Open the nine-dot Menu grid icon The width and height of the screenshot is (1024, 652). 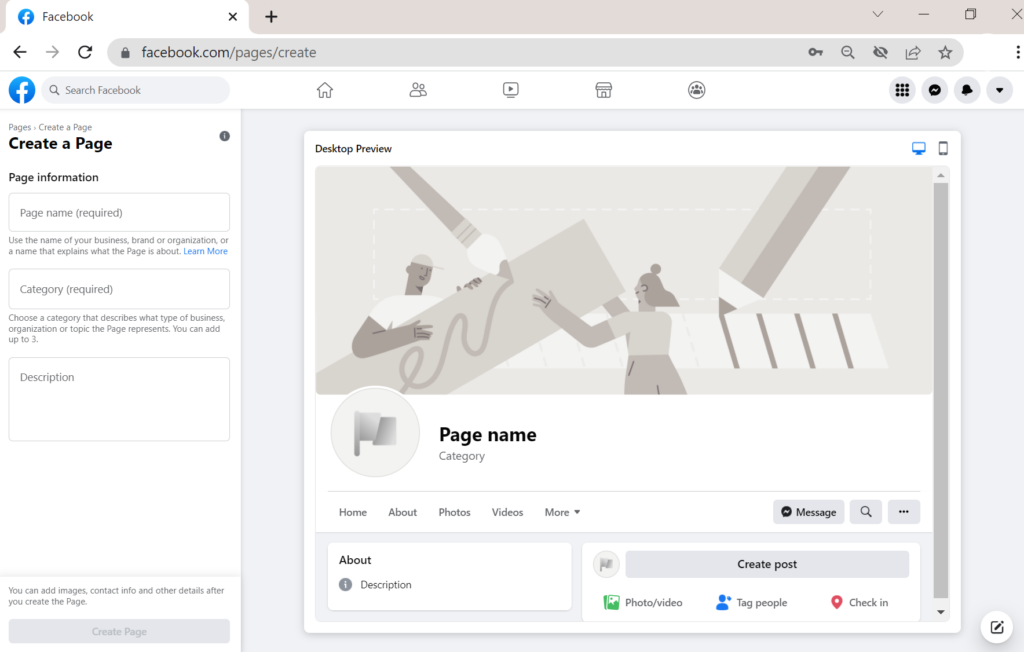point(902,90)
